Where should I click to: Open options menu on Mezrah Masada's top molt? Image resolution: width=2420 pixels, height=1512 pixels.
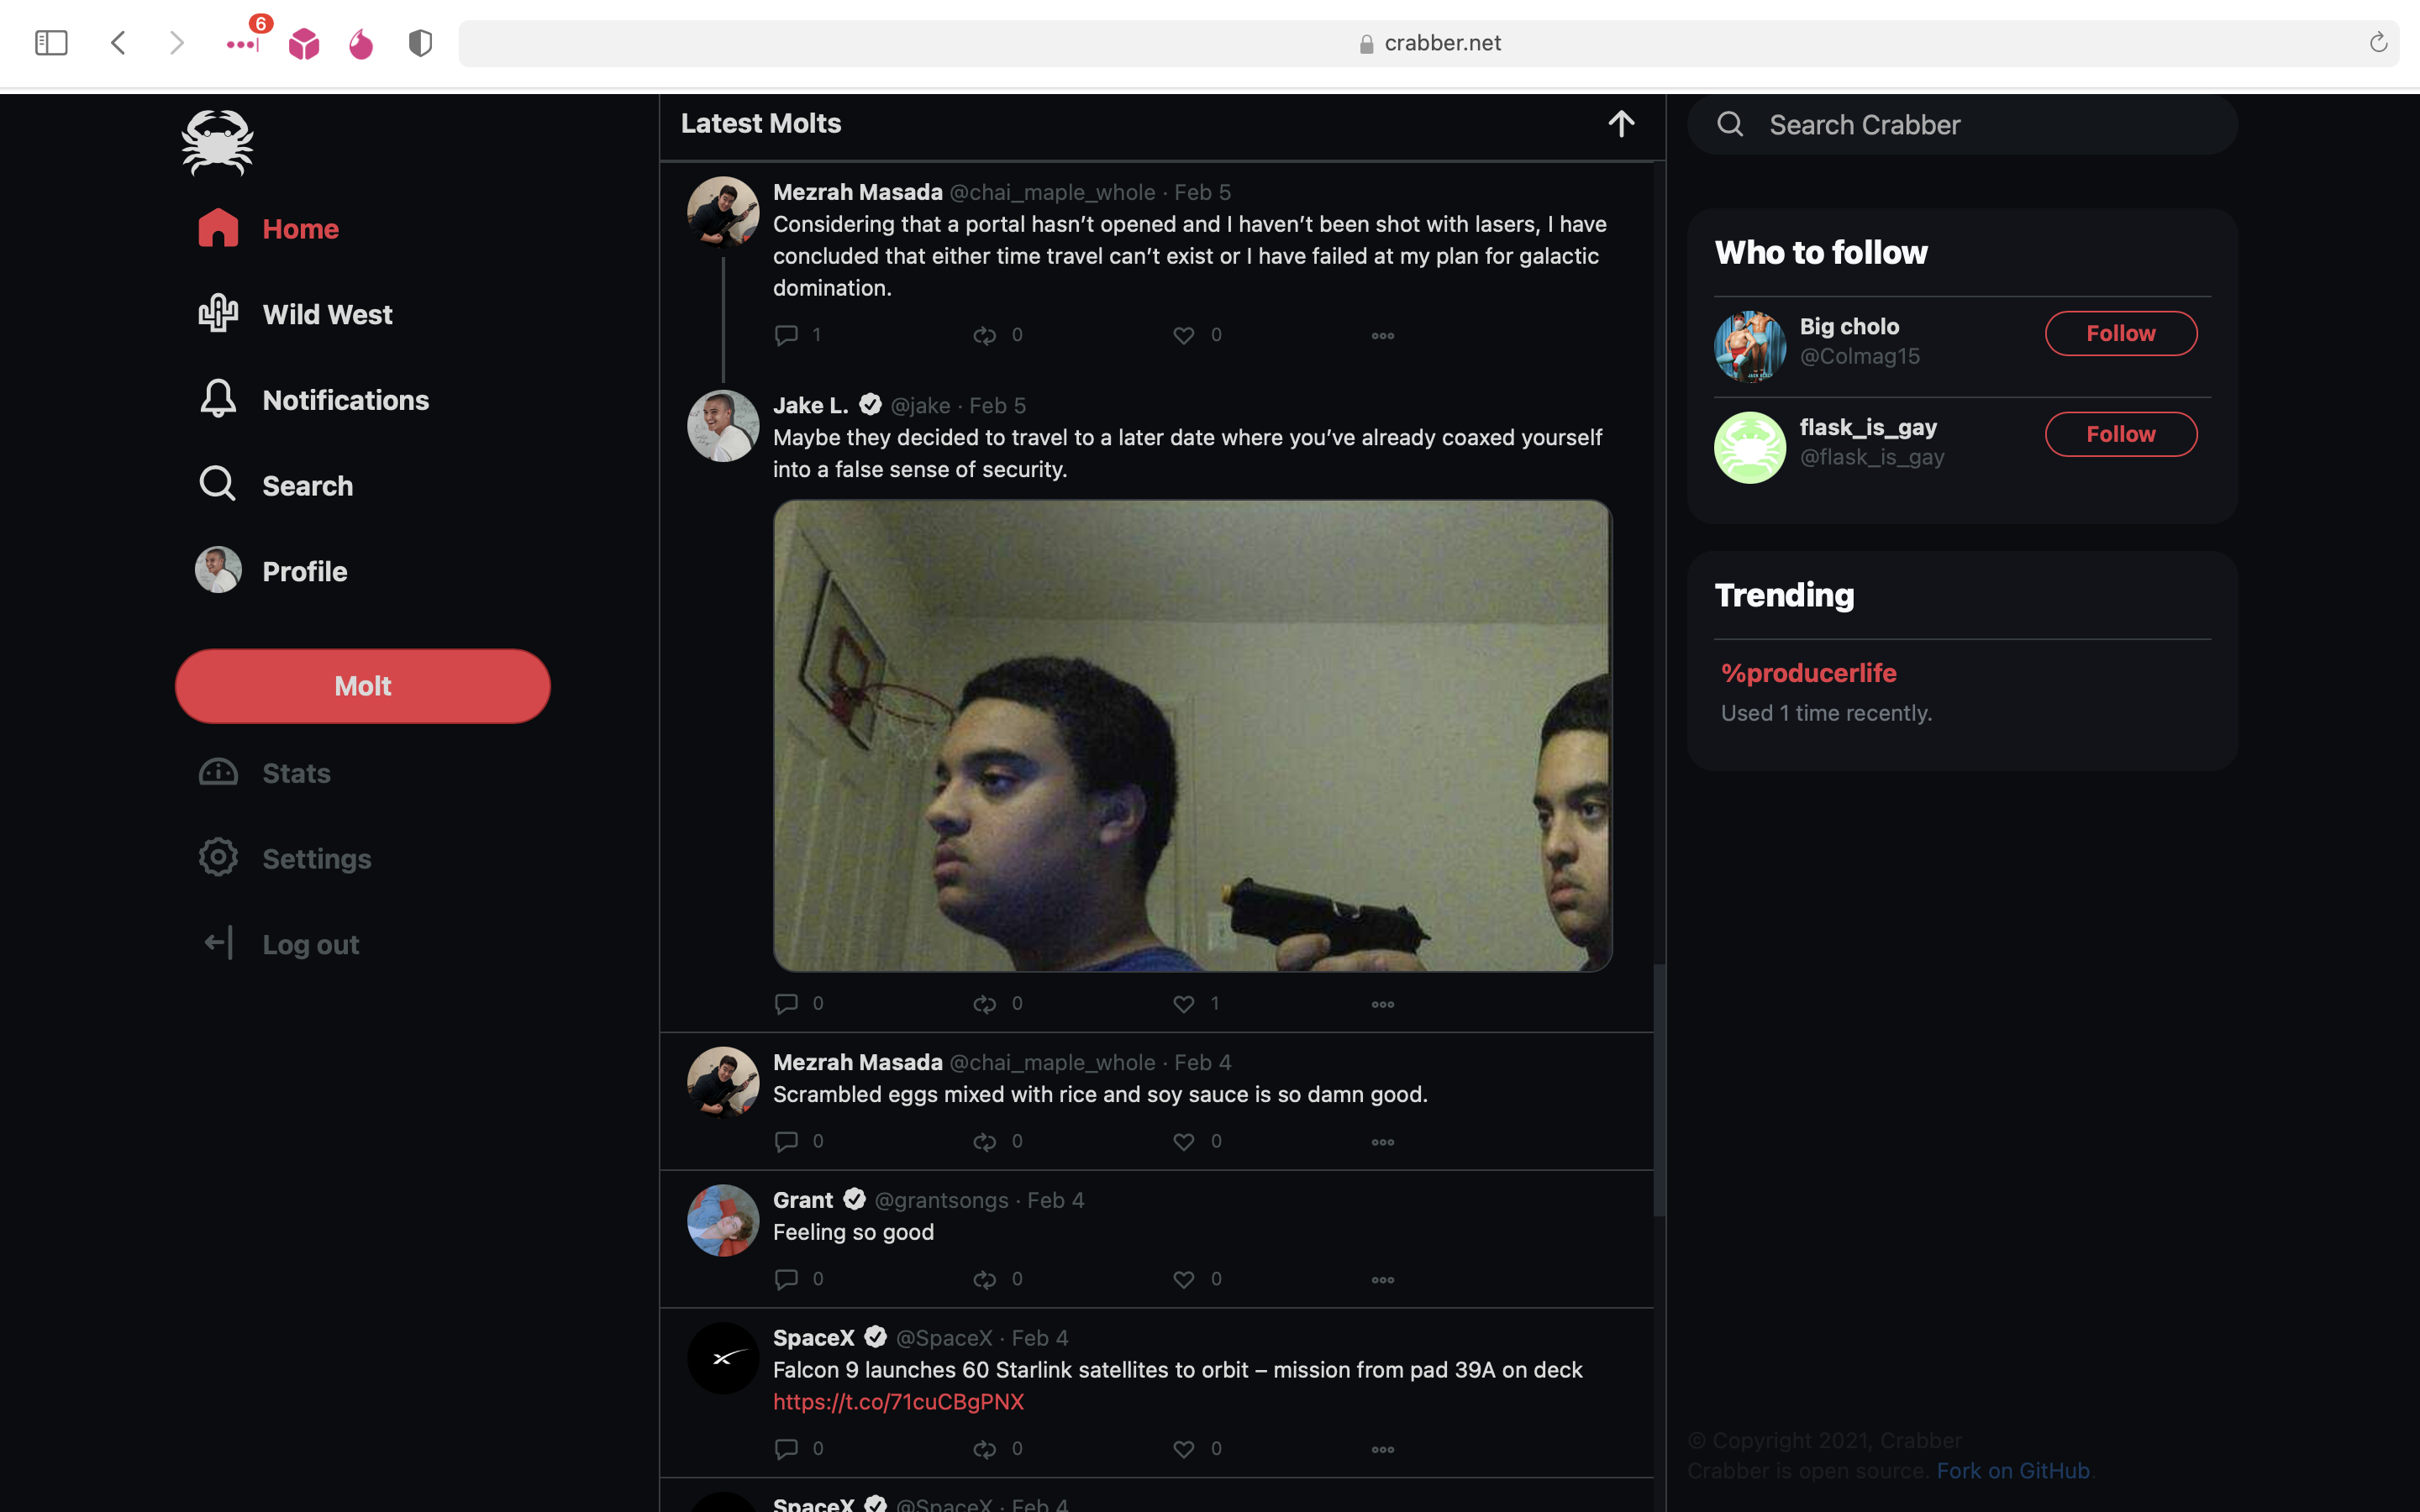tap(1382, 335)
